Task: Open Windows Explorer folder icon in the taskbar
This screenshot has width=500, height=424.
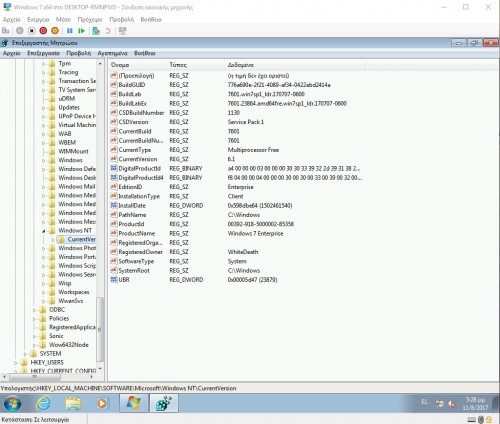Action: (x=73, y=403)
